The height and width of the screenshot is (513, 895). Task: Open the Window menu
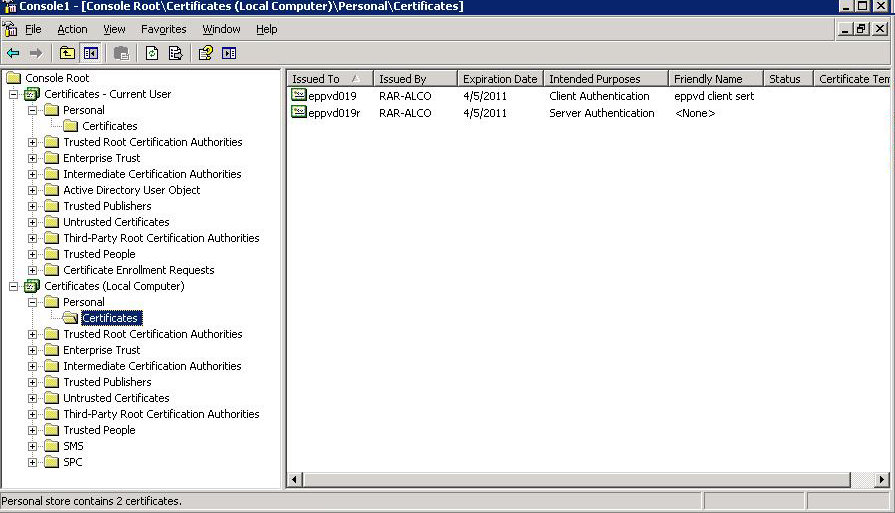pos(221,29)
